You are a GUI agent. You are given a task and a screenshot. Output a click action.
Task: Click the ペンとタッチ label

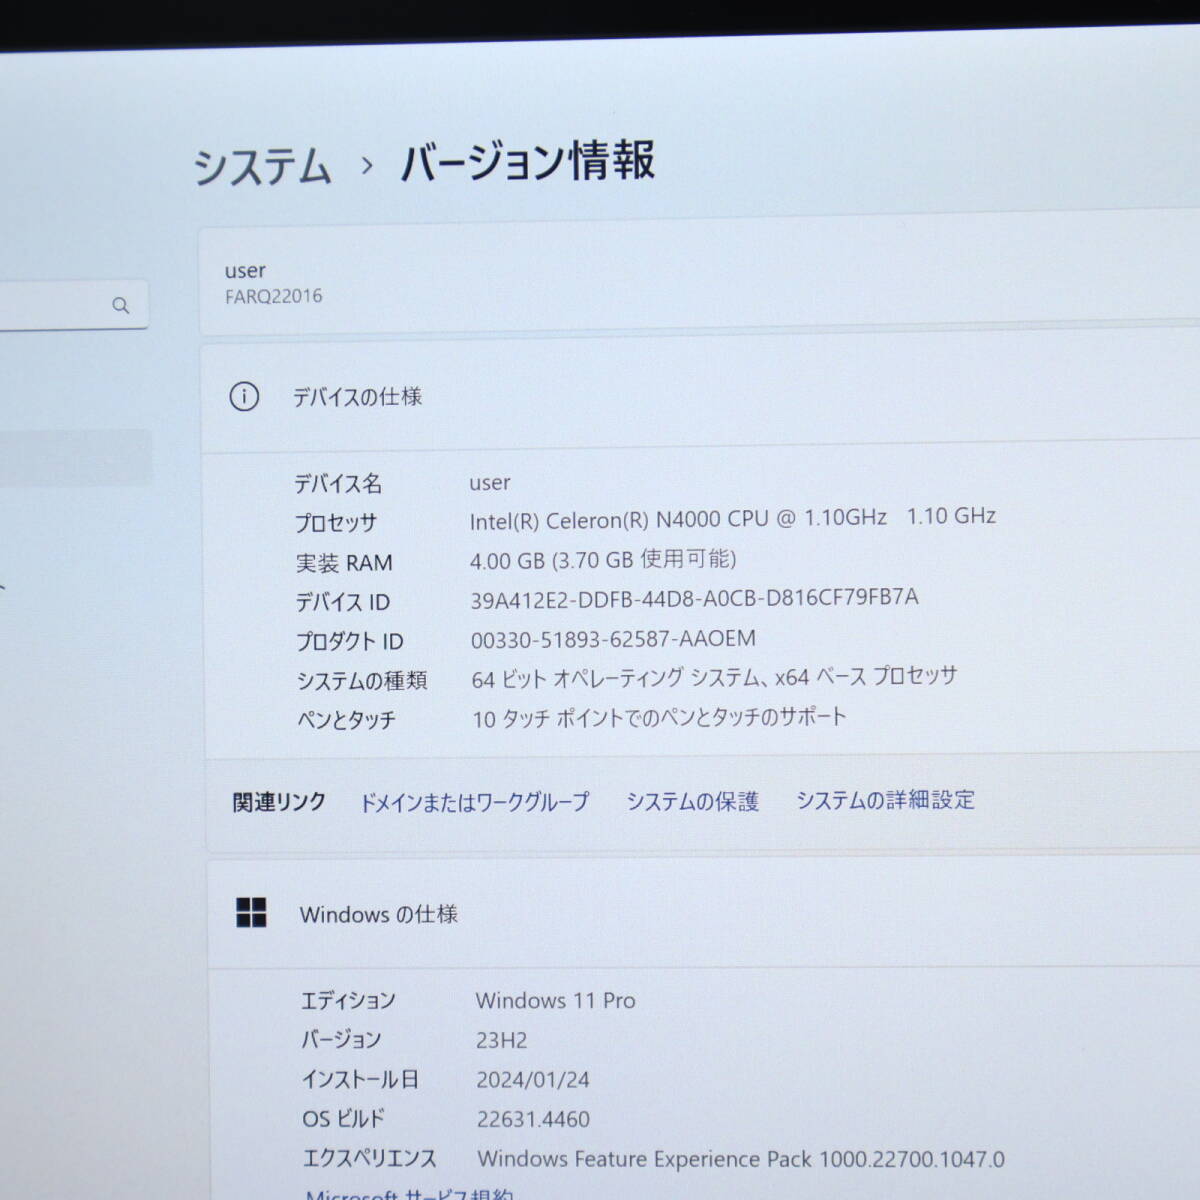pyautogui.click(x=346, y=720)
